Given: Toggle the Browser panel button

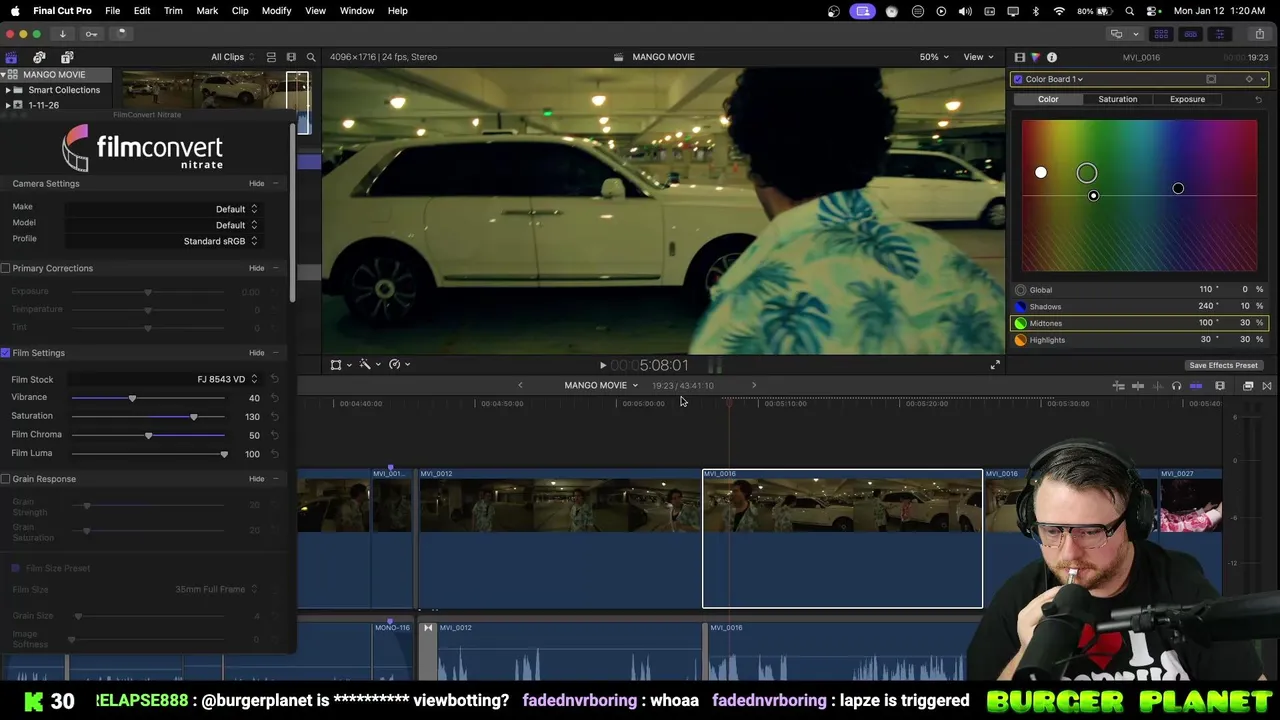Looking at the screenshot, I should pyautogui.click(x=1161, y=33).
